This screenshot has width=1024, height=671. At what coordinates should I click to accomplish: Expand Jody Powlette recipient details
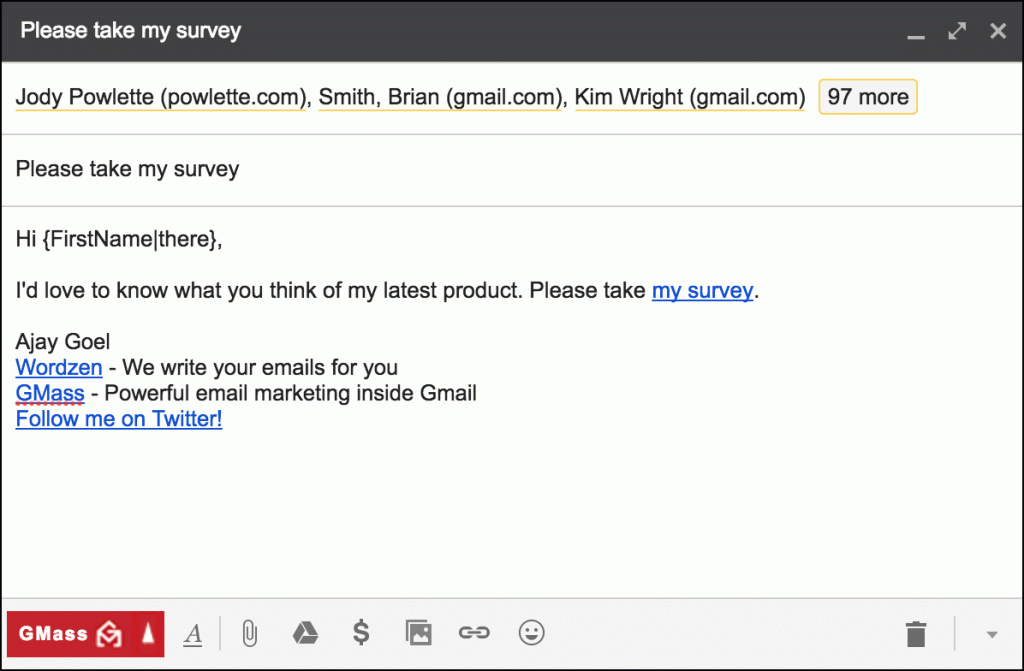pos(160,96)
